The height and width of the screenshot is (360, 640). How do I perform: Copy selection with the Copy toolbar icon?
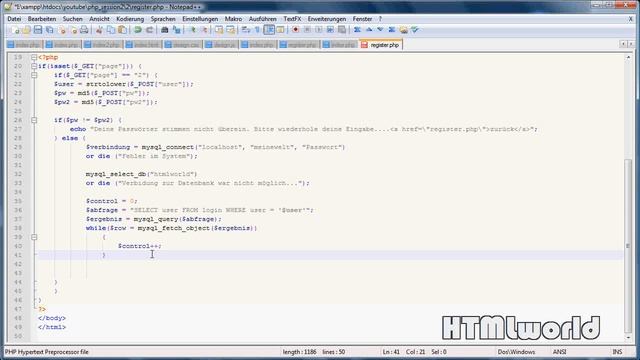click(x=111, y=30)
